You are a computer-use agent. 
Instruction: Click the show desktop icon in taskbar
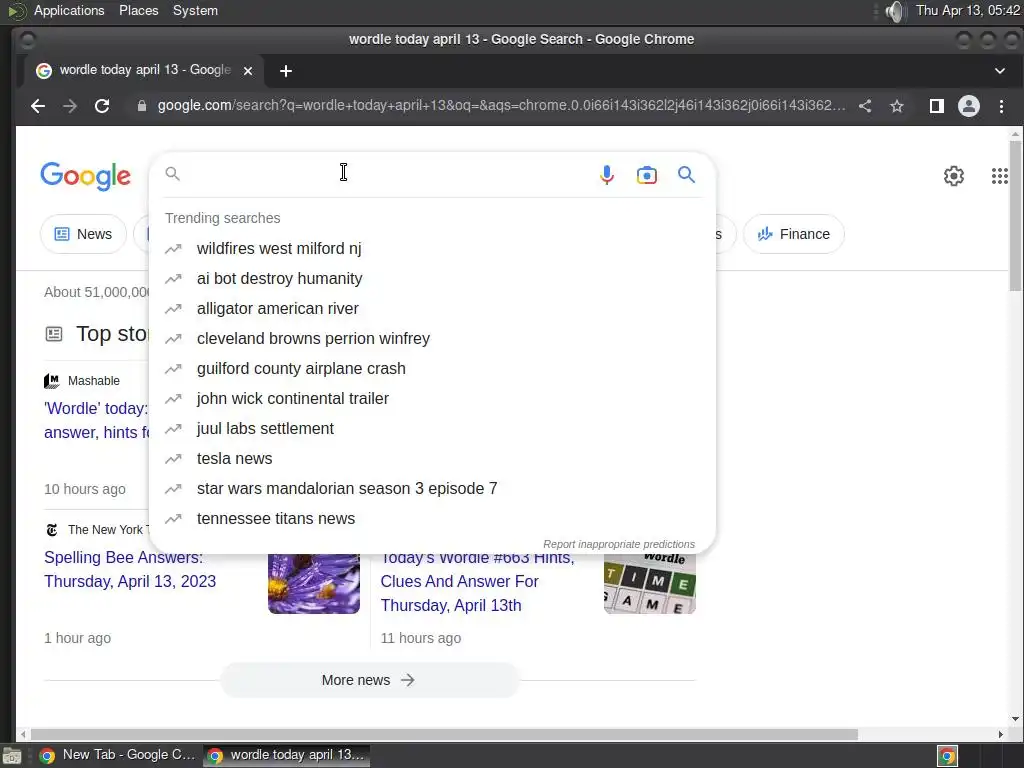tap(12, 756)
